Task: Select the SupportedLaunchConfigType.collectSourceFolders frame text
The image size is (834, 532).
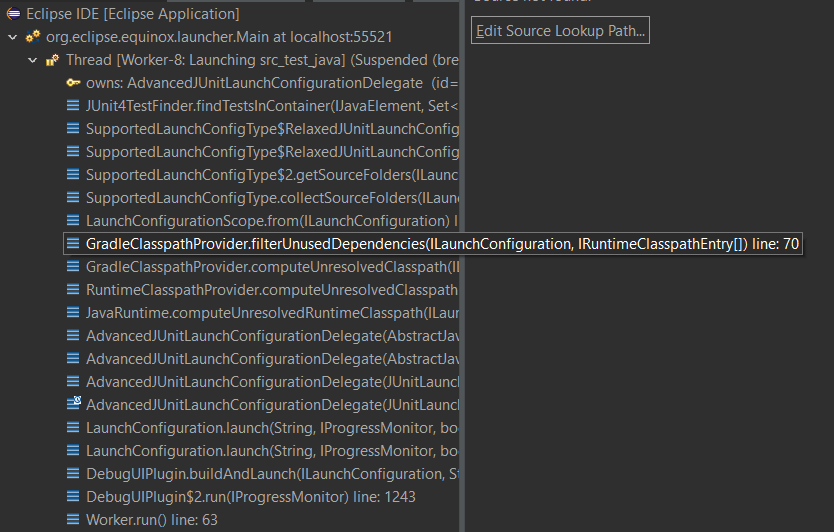Action: [272, 198]
